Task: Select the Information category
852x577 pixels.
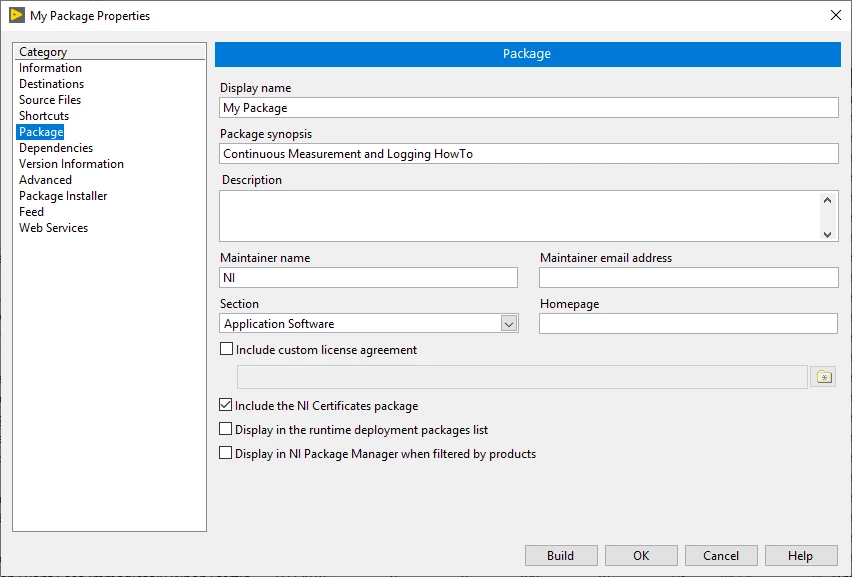Action: [50, 68]
